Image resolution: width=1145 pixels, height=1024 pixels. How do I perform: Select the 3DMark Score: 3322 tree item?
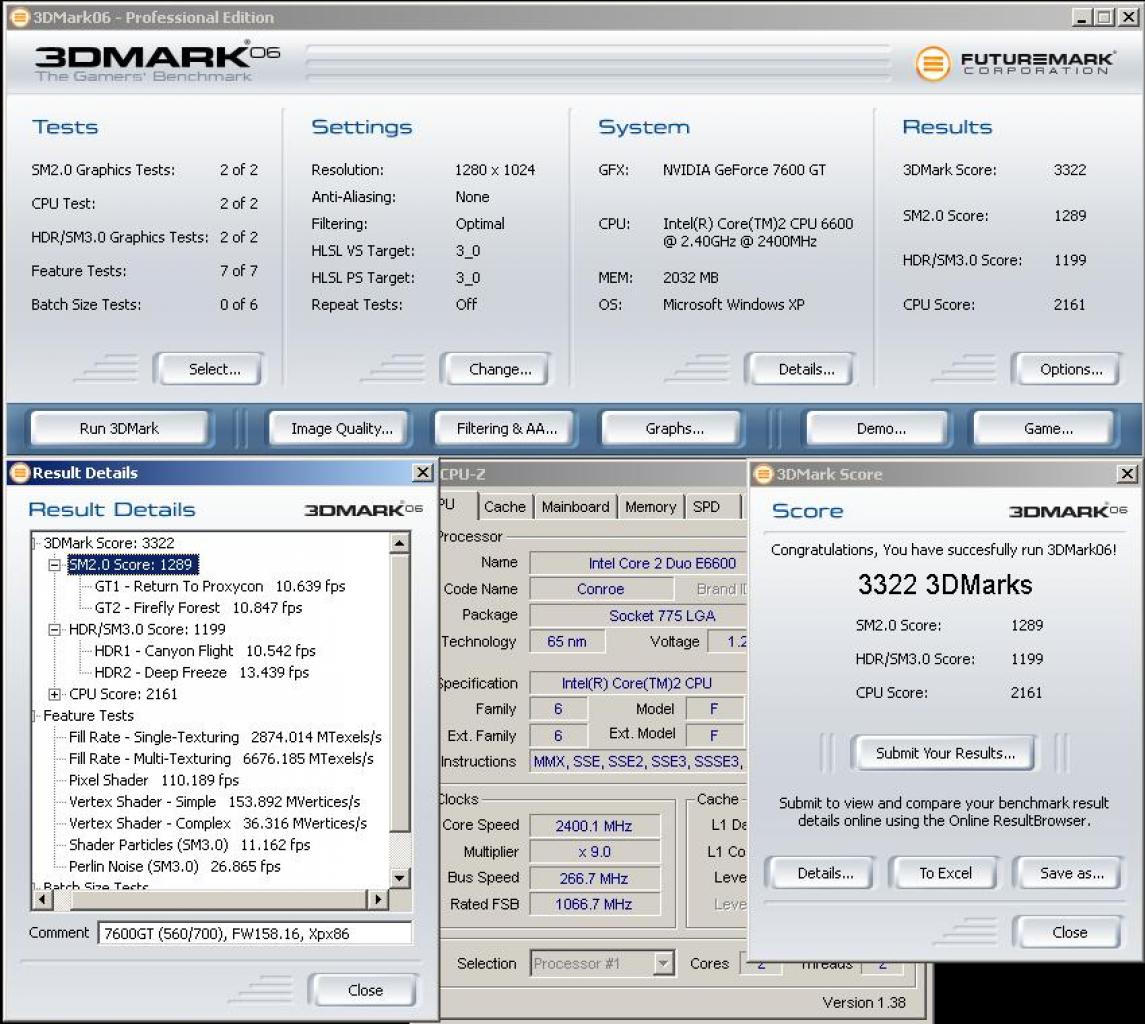[x=109, y=543]
